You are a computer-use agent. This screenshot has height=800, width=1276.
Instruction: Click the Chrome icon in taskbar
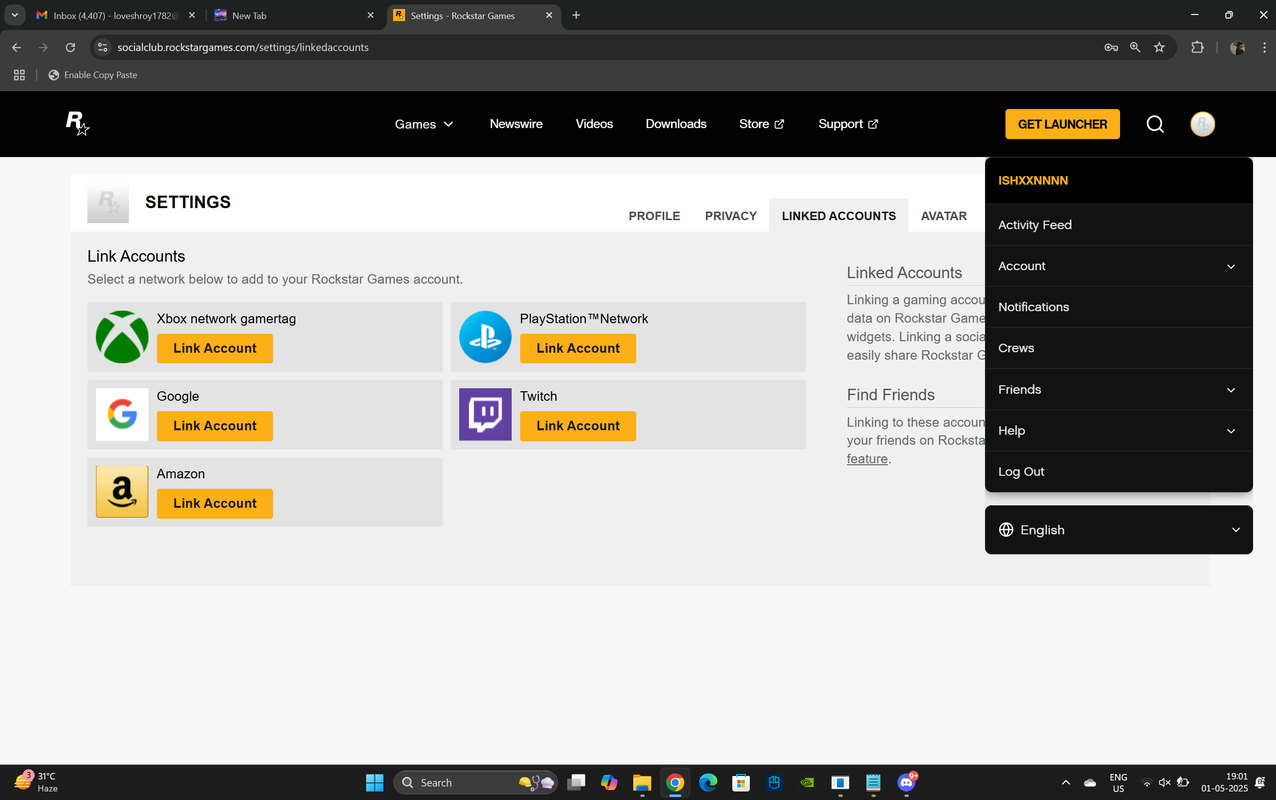pyautogui.click(x=675, y=782)
